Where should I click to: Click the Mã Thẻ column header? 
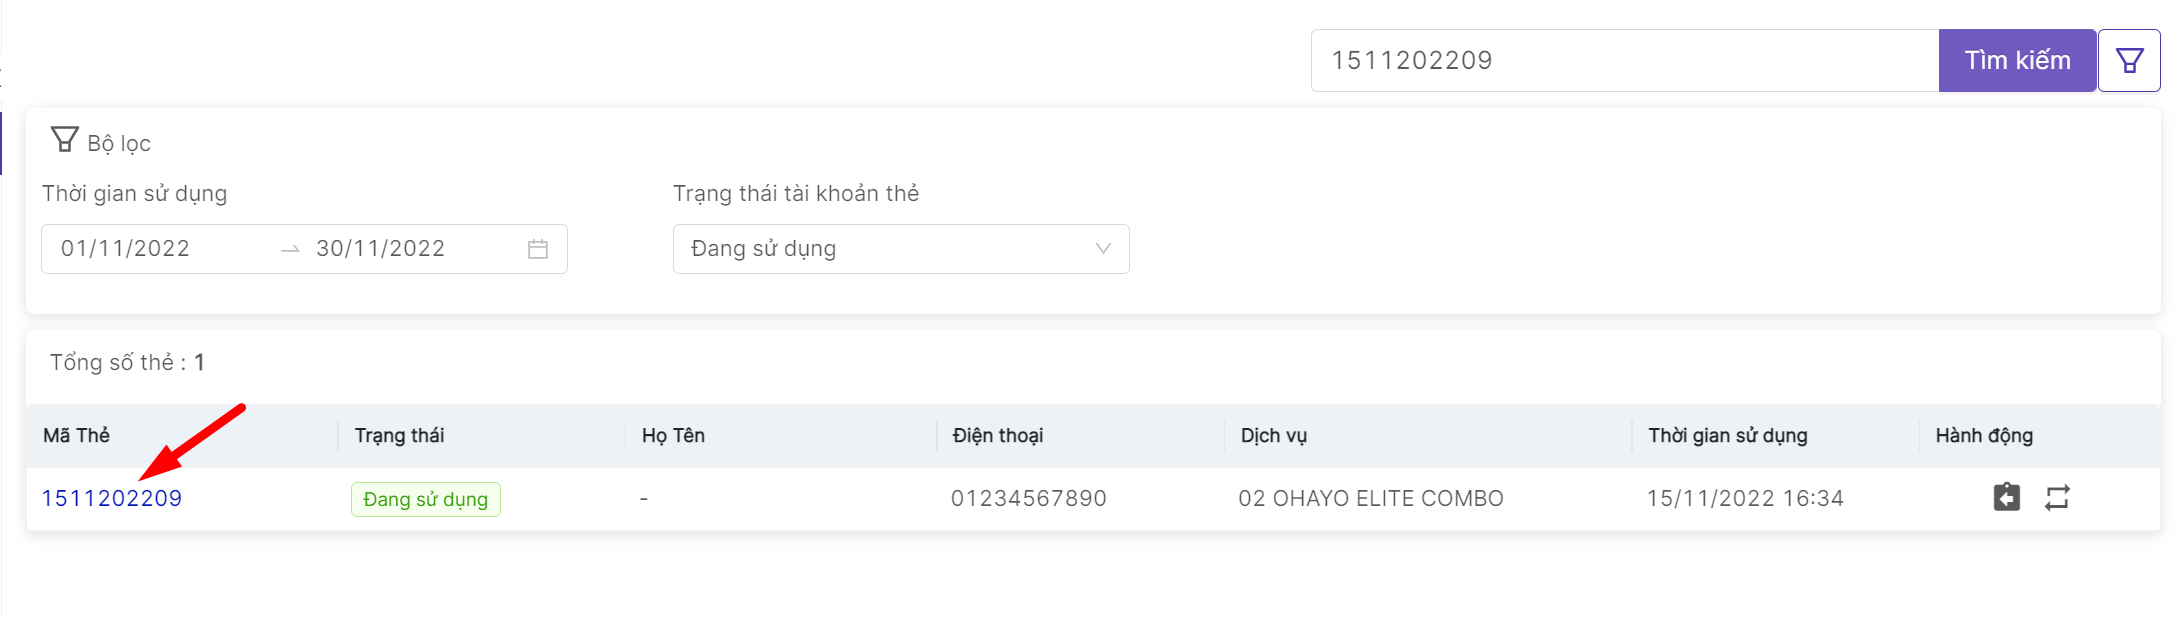77,436
